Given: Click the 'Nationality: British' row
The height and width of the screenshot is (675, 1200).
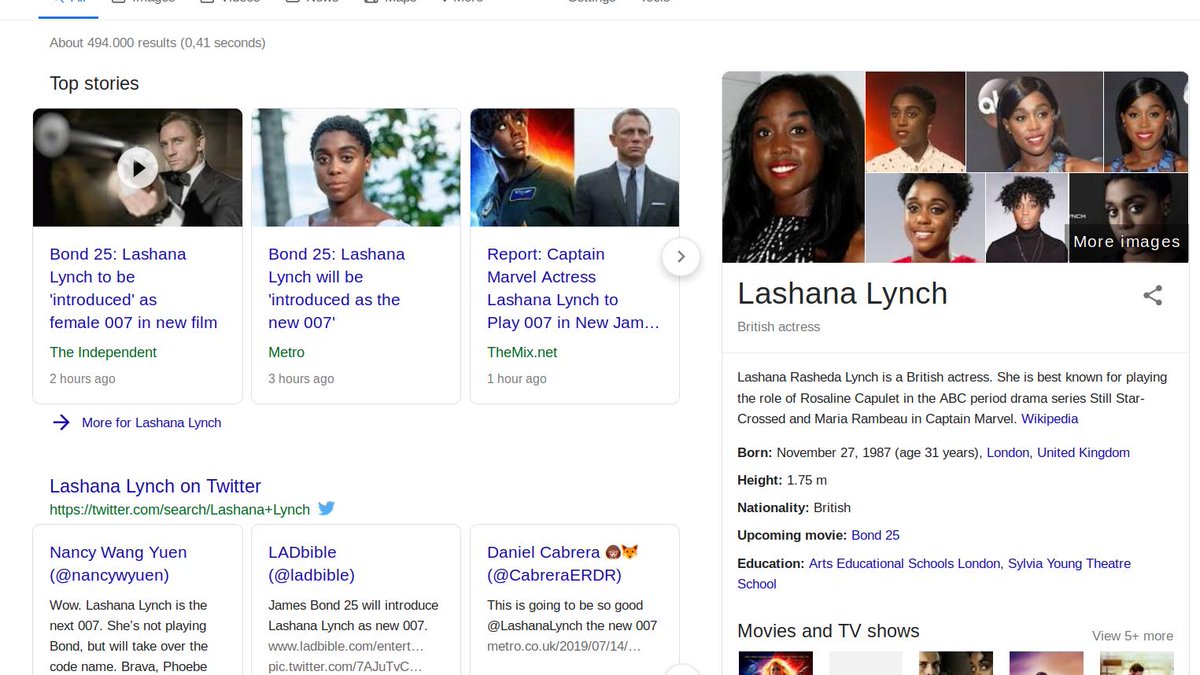Looking at the screenshot, I should coord(794,508).
